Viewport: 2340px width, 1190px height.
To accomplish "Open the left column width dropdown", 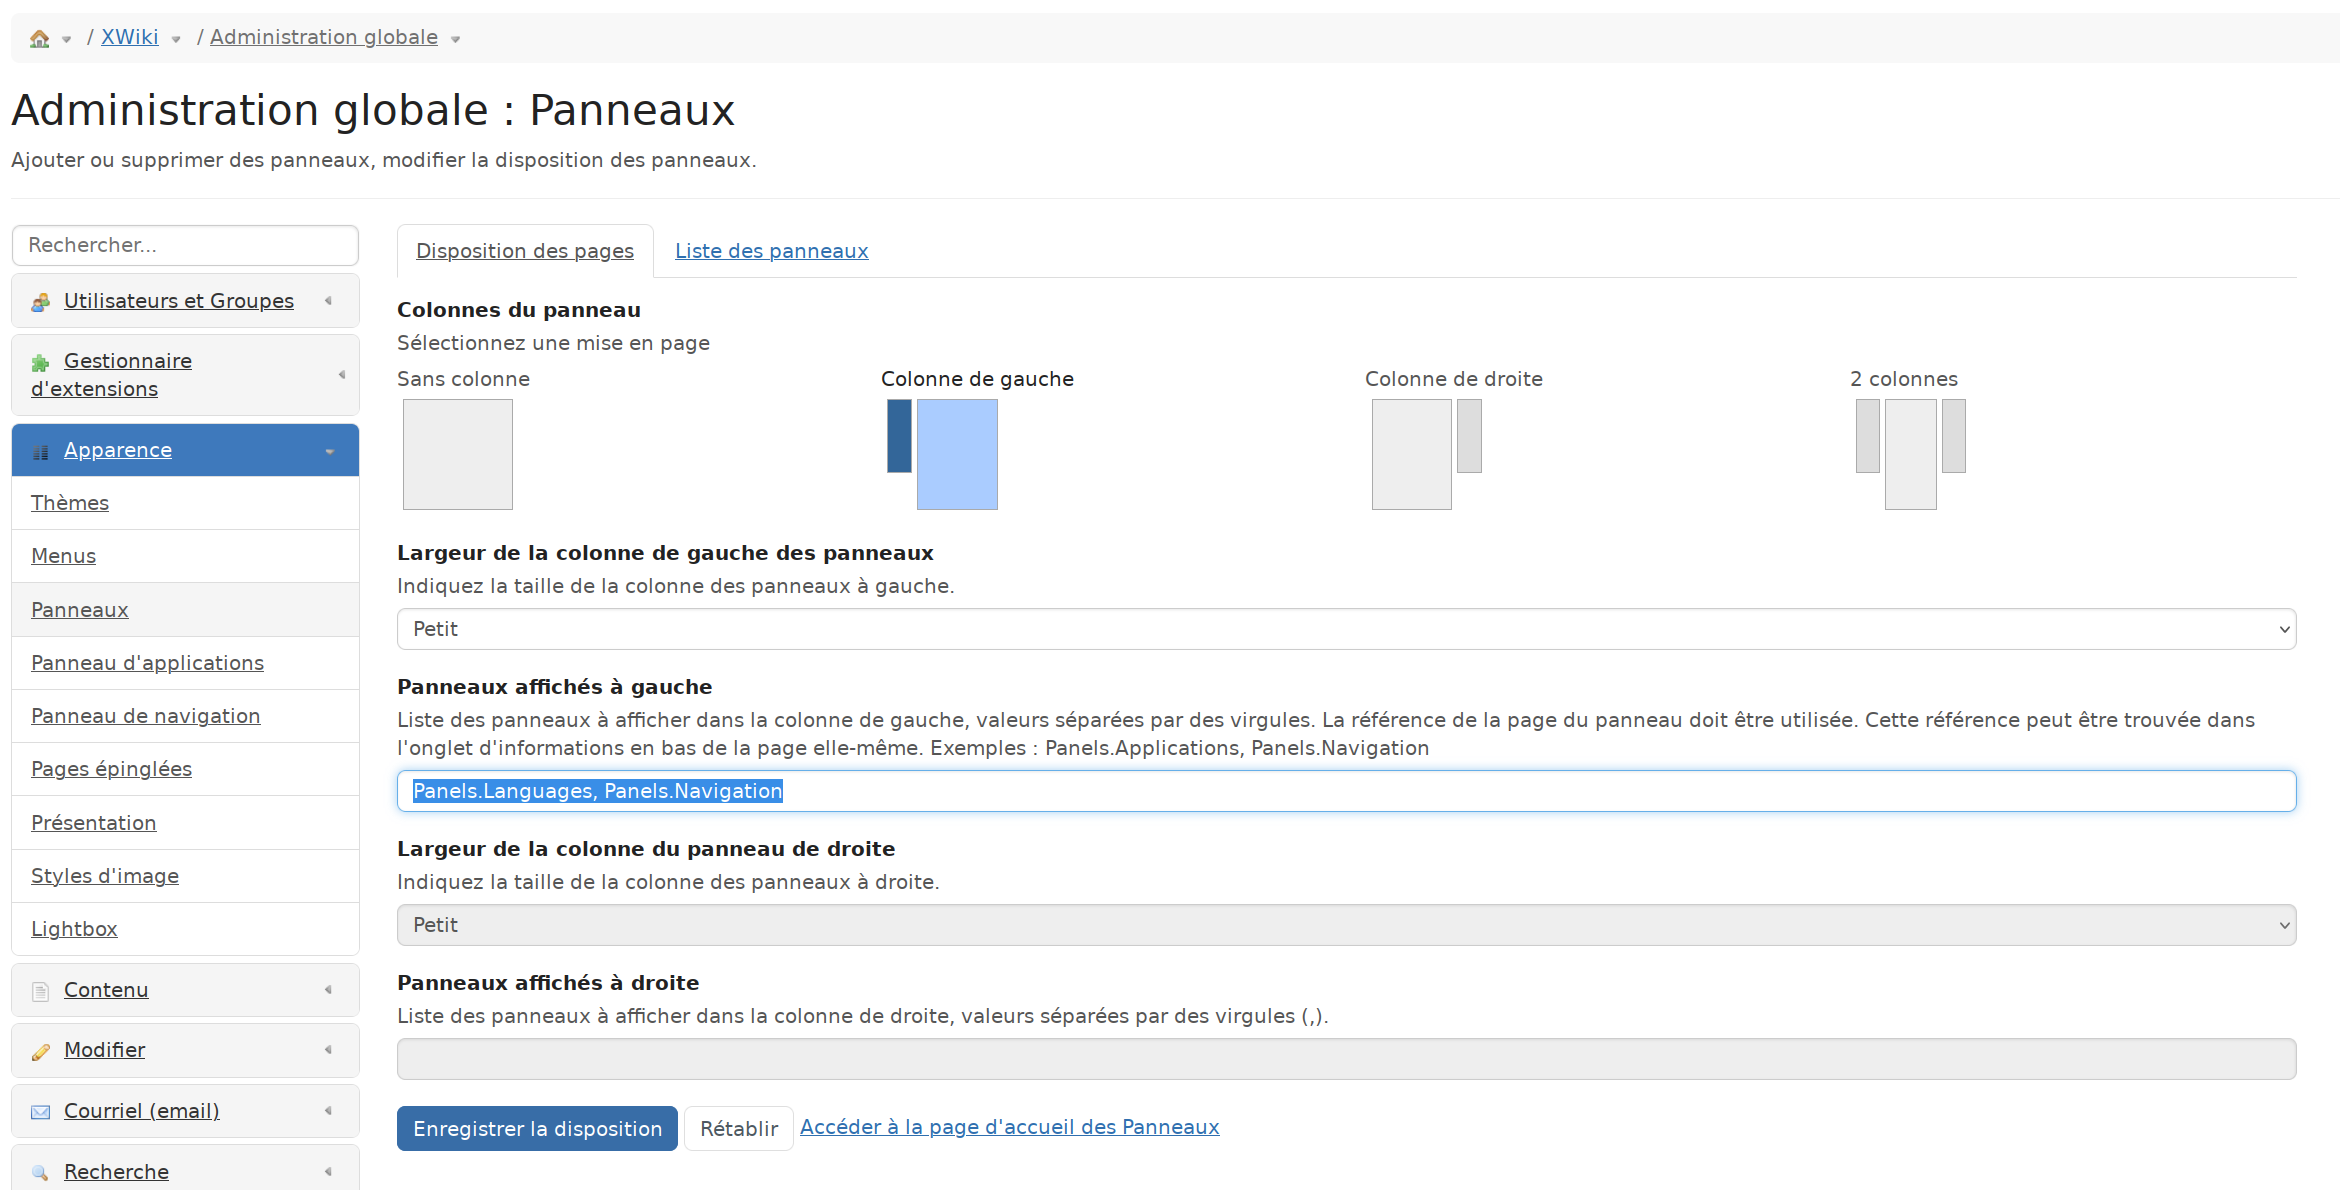I will point(1346,629).
